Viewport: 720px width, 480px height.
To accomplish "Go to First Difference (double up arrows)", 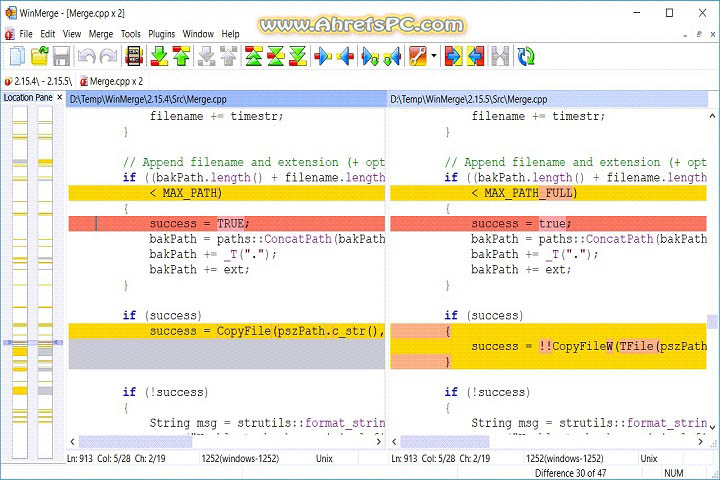I will click(253, 56).
